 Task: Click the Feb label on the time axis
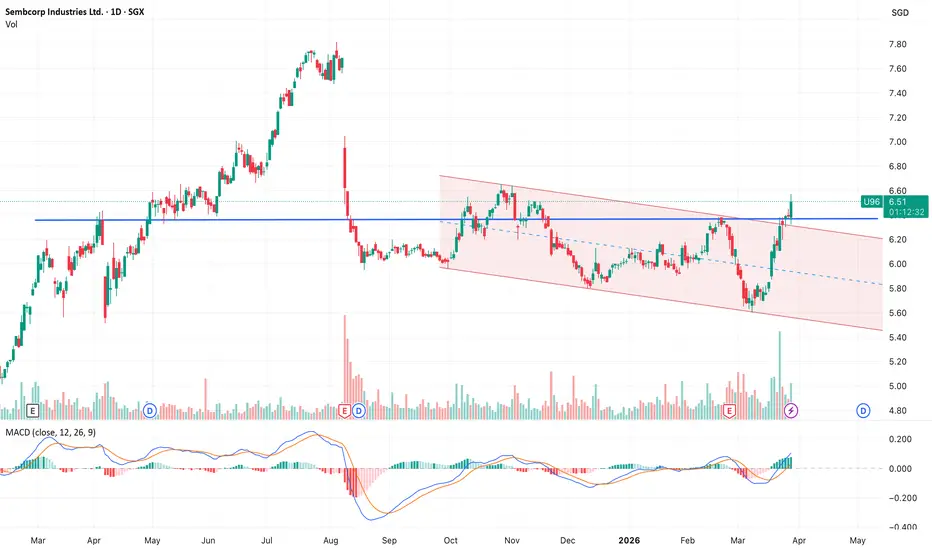687,540
